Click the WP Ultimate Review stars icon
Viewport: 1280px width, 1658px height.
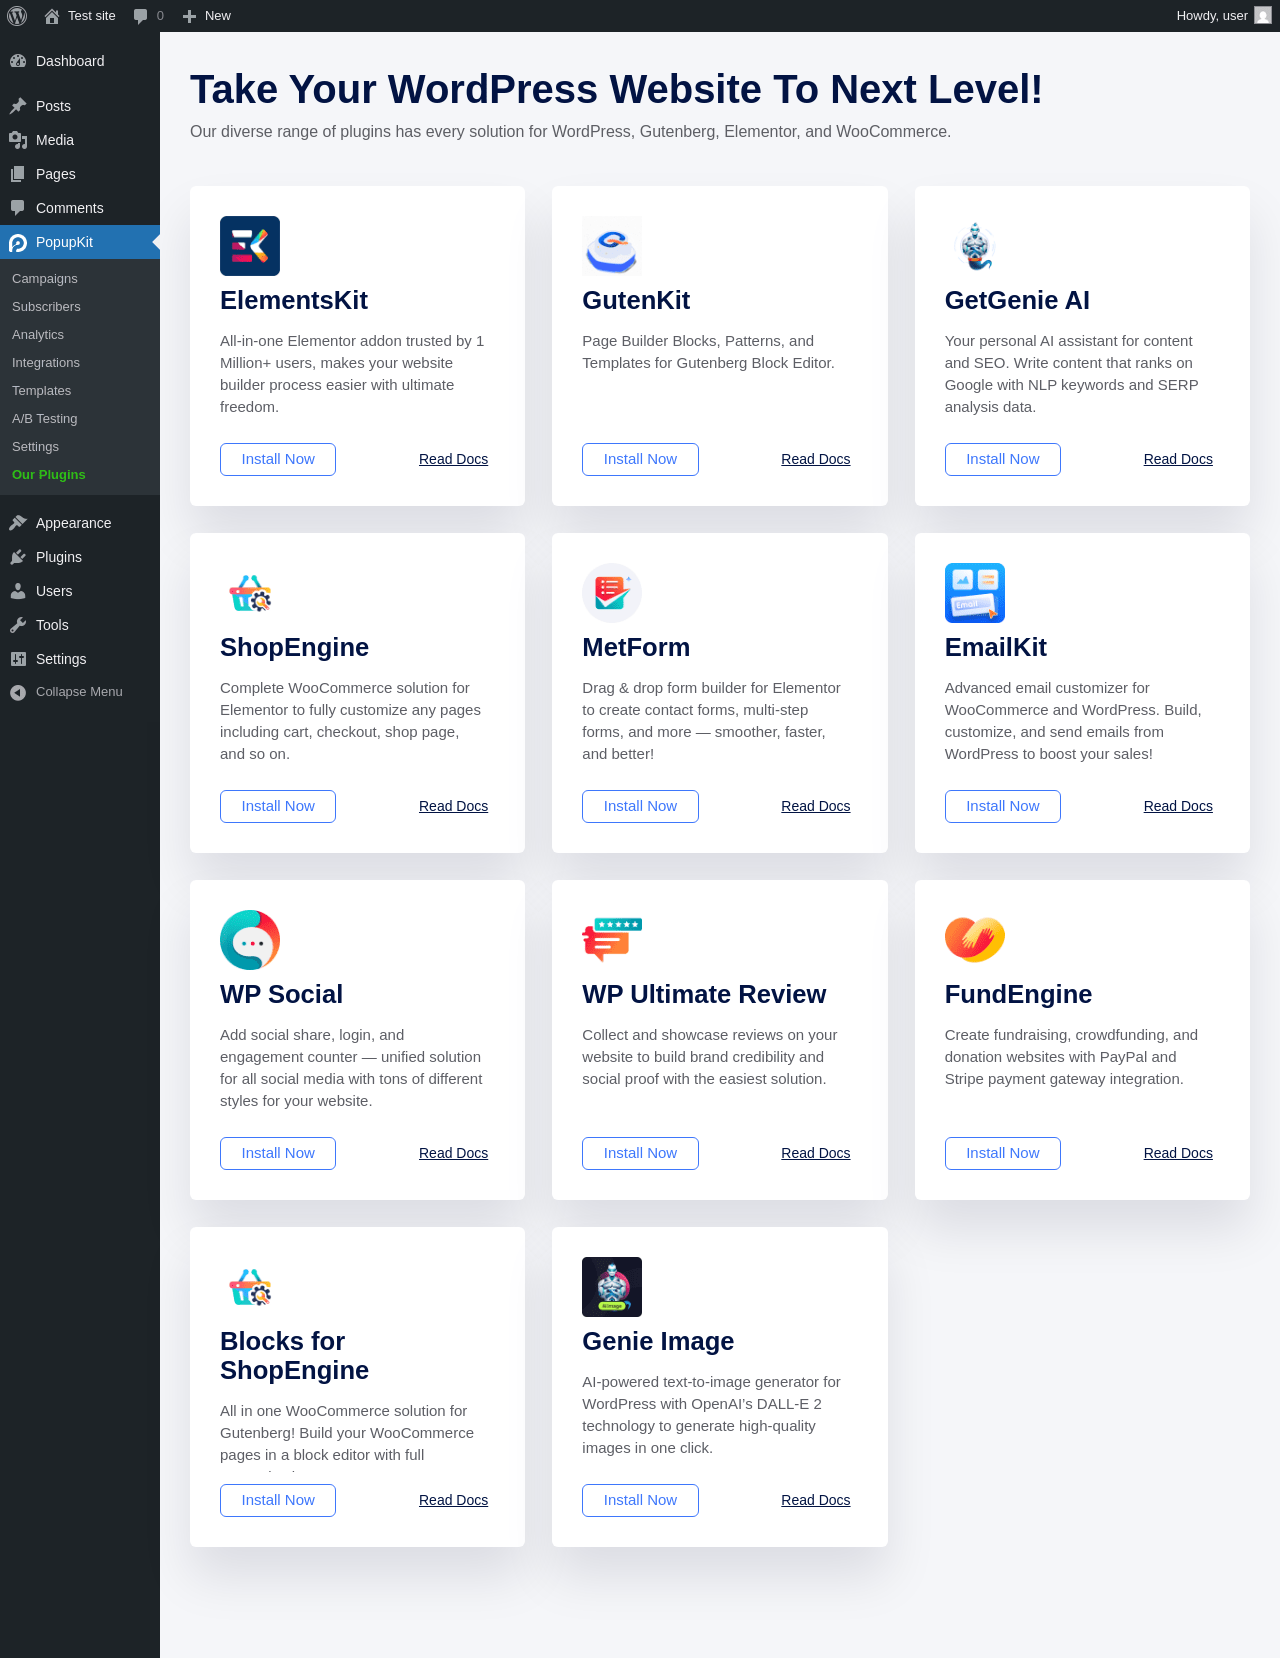(x=612, y=940)
